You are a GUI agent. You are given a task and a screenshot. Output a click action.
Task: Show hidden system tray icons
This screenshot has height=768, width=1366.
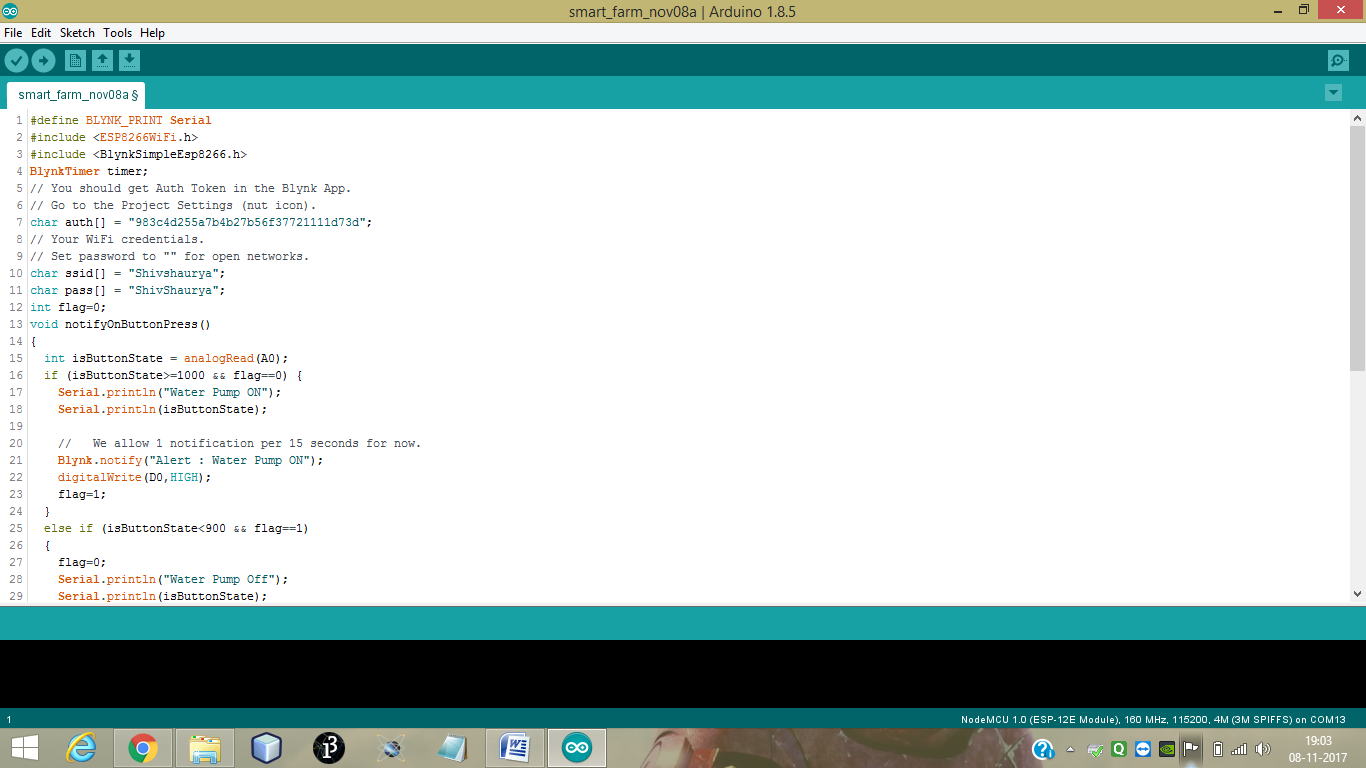(x=1071, y=749)
